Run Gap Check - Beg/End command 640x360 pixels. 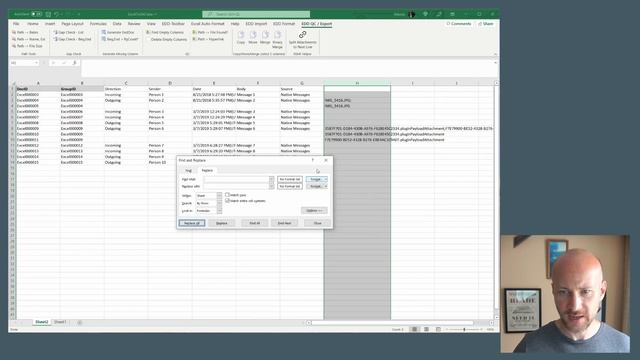[72, 39]
